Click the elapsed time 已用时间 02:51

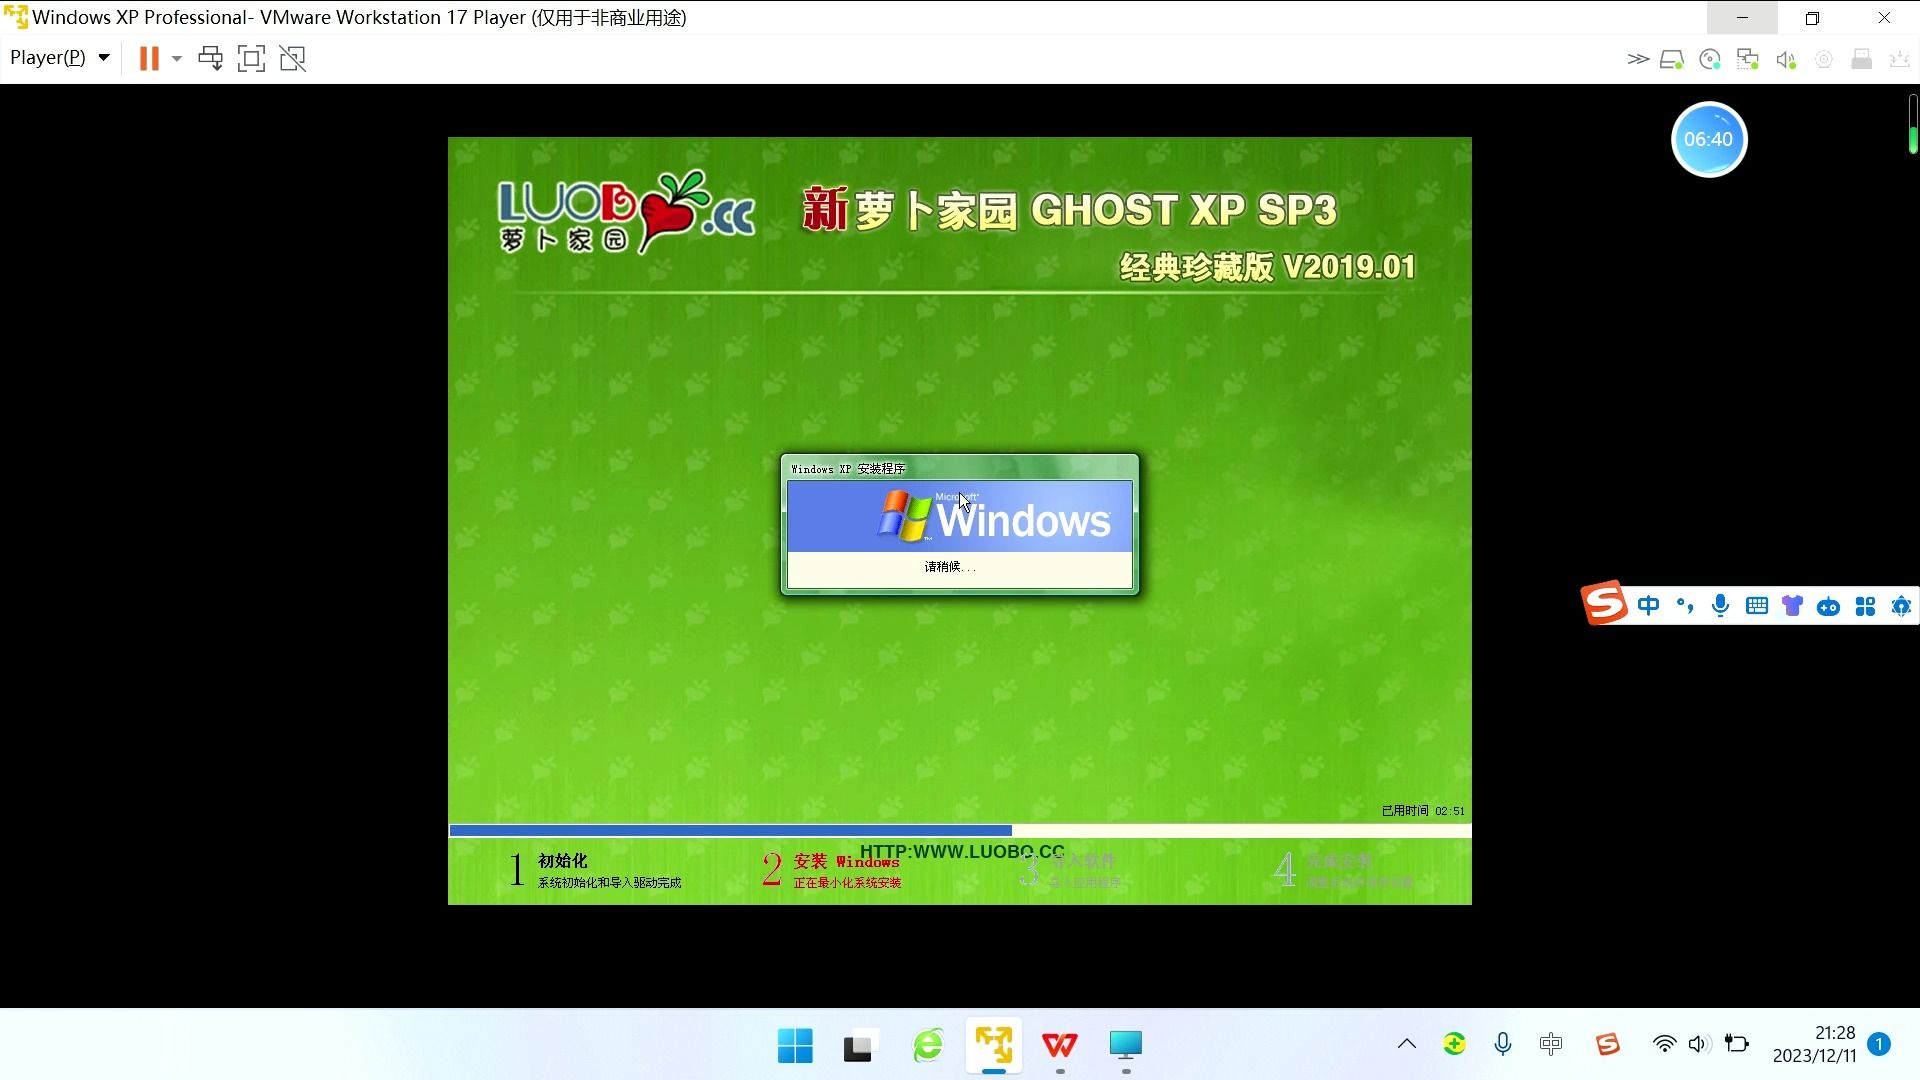point(1422,811)
